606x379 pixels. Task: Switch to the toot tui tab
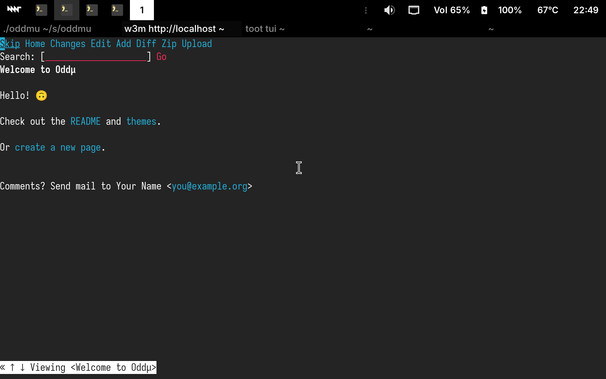(265, 29)
